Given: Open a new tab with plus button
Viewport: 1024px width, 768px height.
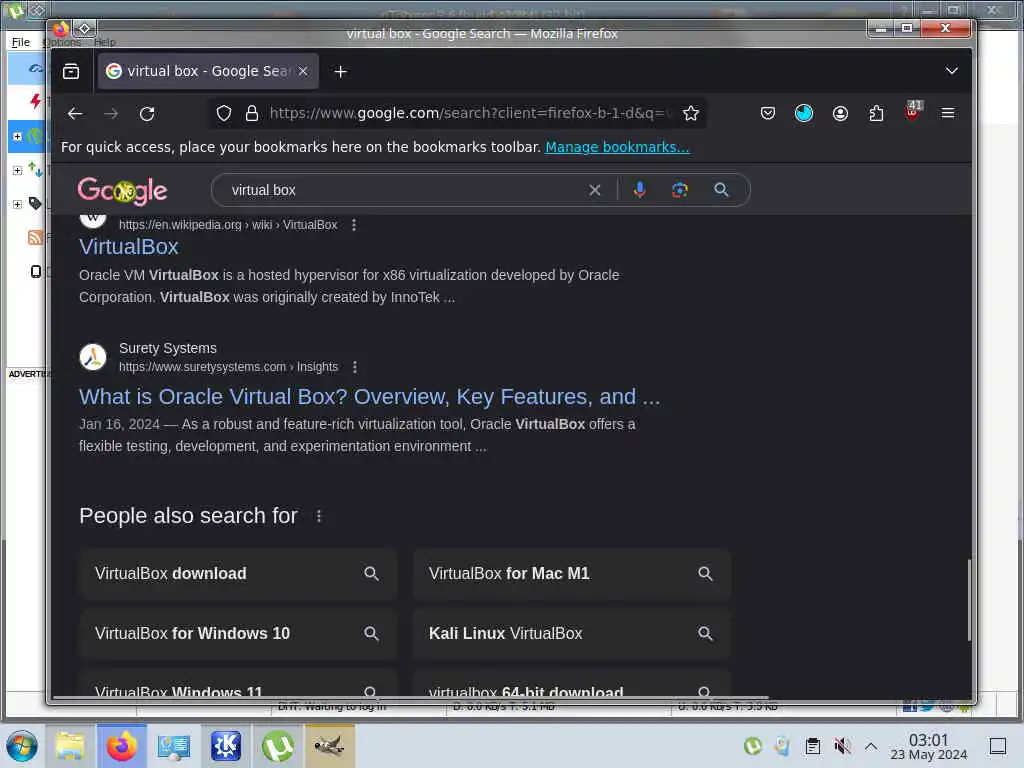Looking at the screenshot, I should pyautogui.click(x=340, y=72).
